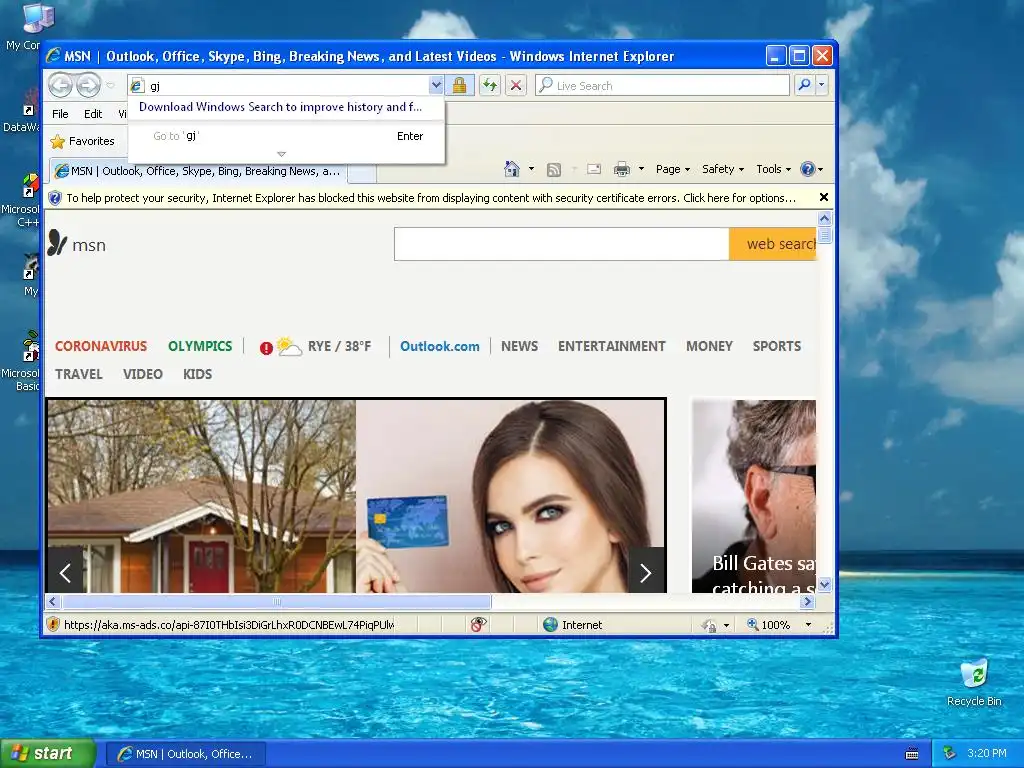Image resolution: width=1024 pixels, height=768 pixels.
Task: Click the Print icon
Action: [x=622, y=170]
